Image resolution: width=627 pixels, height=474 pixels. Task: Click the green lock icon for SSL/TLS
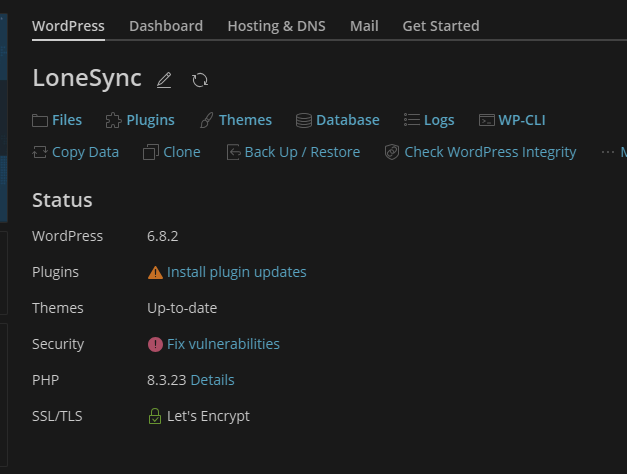[155, 416]
